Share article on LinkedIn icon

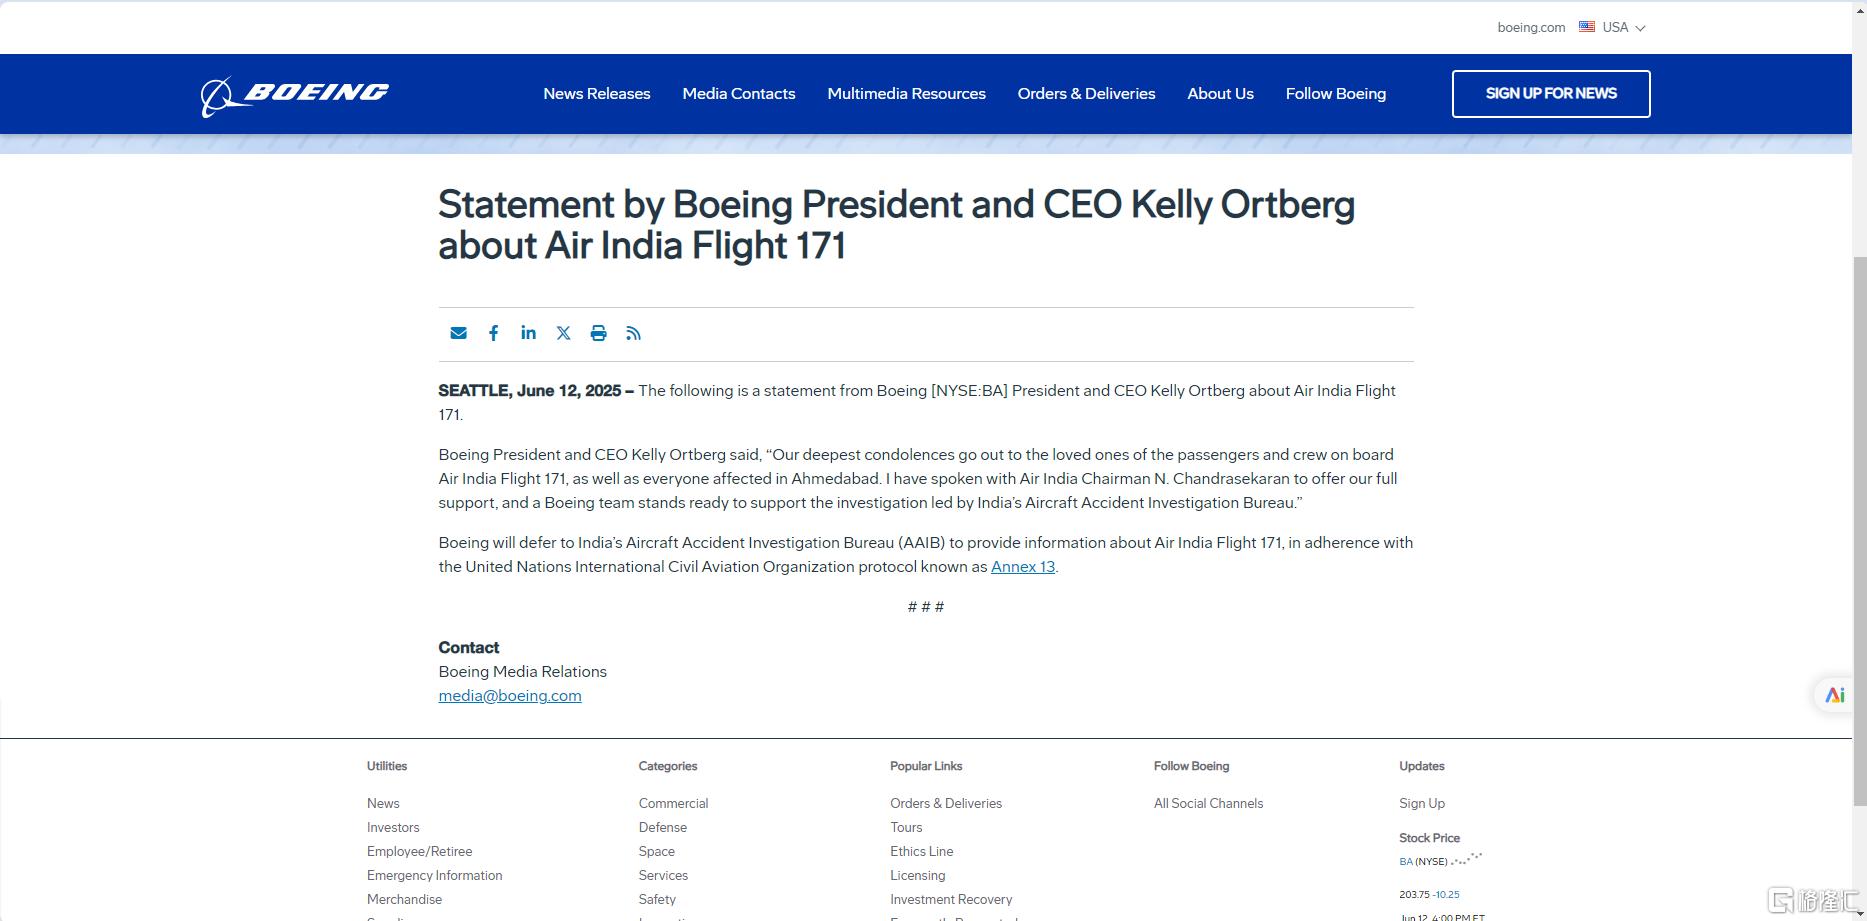tap(528, 332)
